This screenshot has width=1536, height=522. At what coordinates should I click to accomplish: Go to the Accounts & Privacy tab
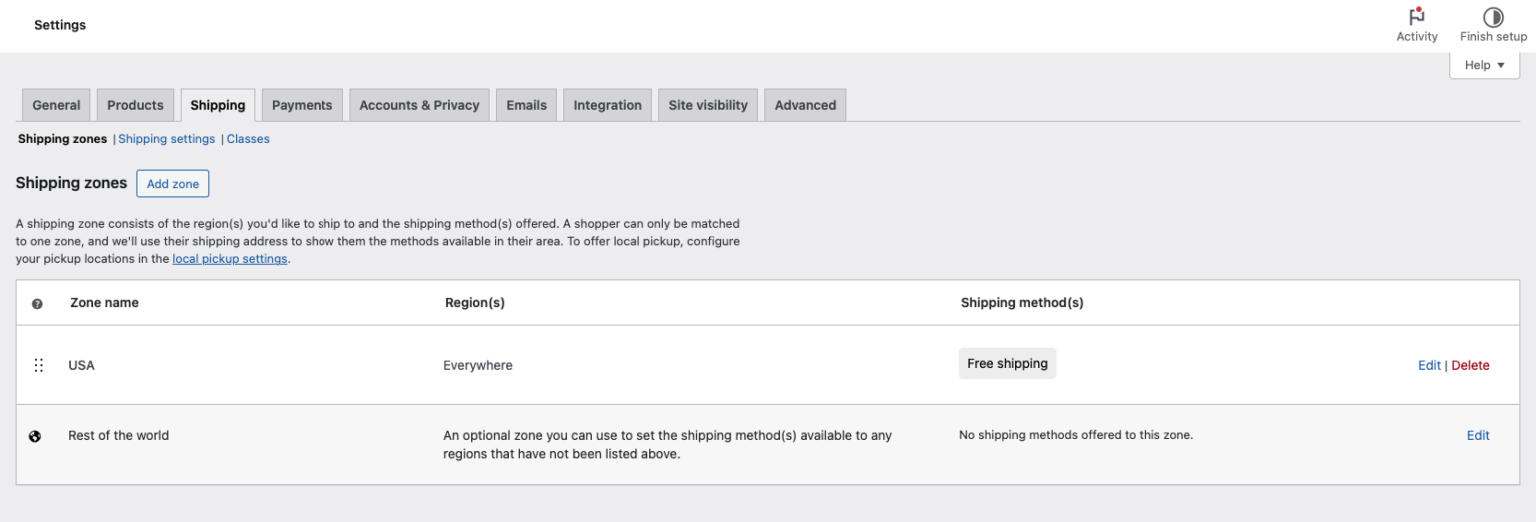point(419,105)
